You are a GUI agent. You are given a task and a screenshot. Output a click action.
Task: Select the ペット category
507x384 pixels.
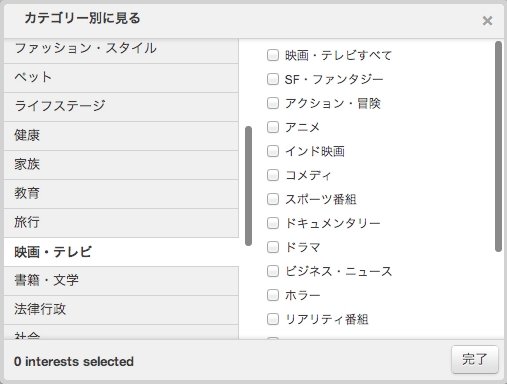[x=121, y=78]
